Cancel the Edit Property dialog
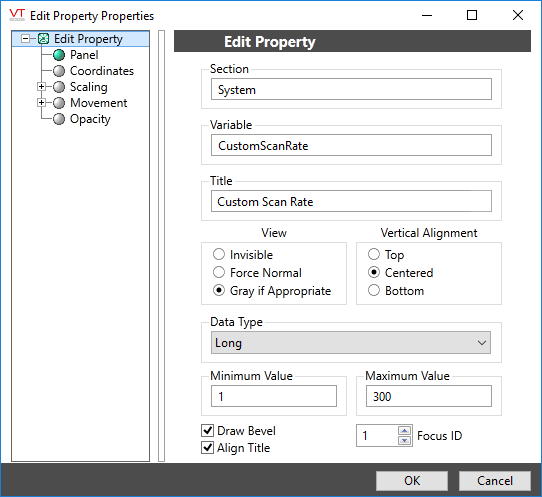This screenshot has height=497, width=542. point(495,481)
